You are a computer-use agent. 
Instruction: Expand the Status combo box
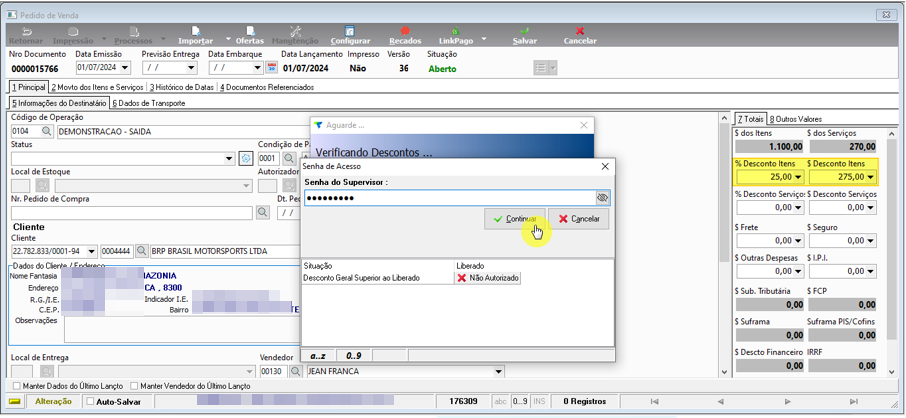click(230, 158)
